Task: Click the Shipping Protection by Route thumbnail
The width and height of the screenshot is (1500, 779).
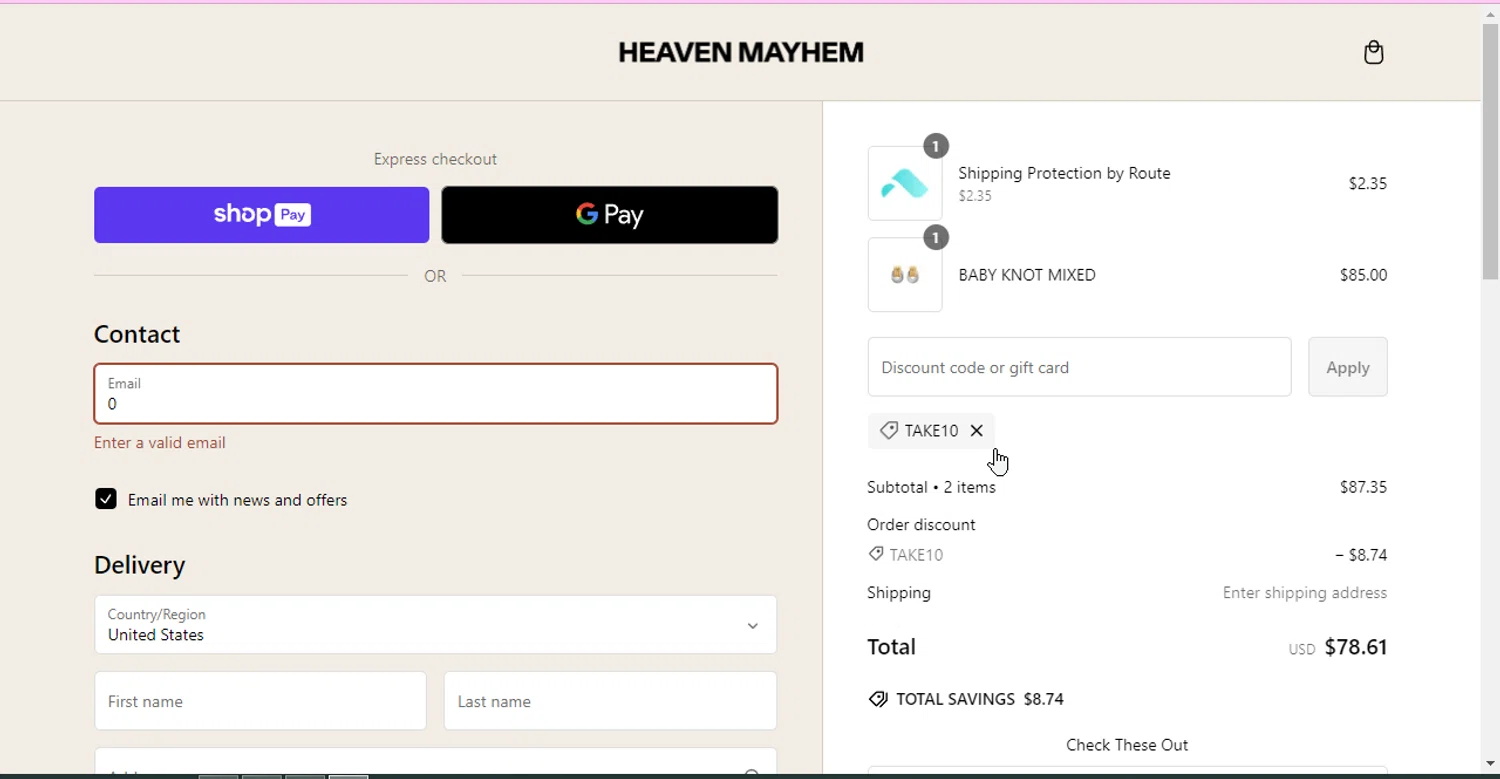Action: click(905, 183)
